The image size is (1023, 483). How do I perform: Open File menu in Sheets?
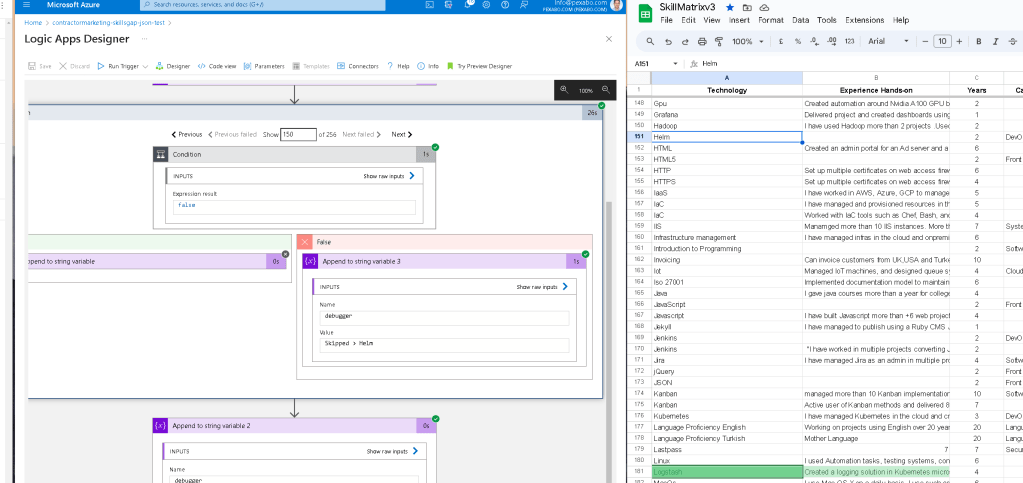[x=666, y=20]
